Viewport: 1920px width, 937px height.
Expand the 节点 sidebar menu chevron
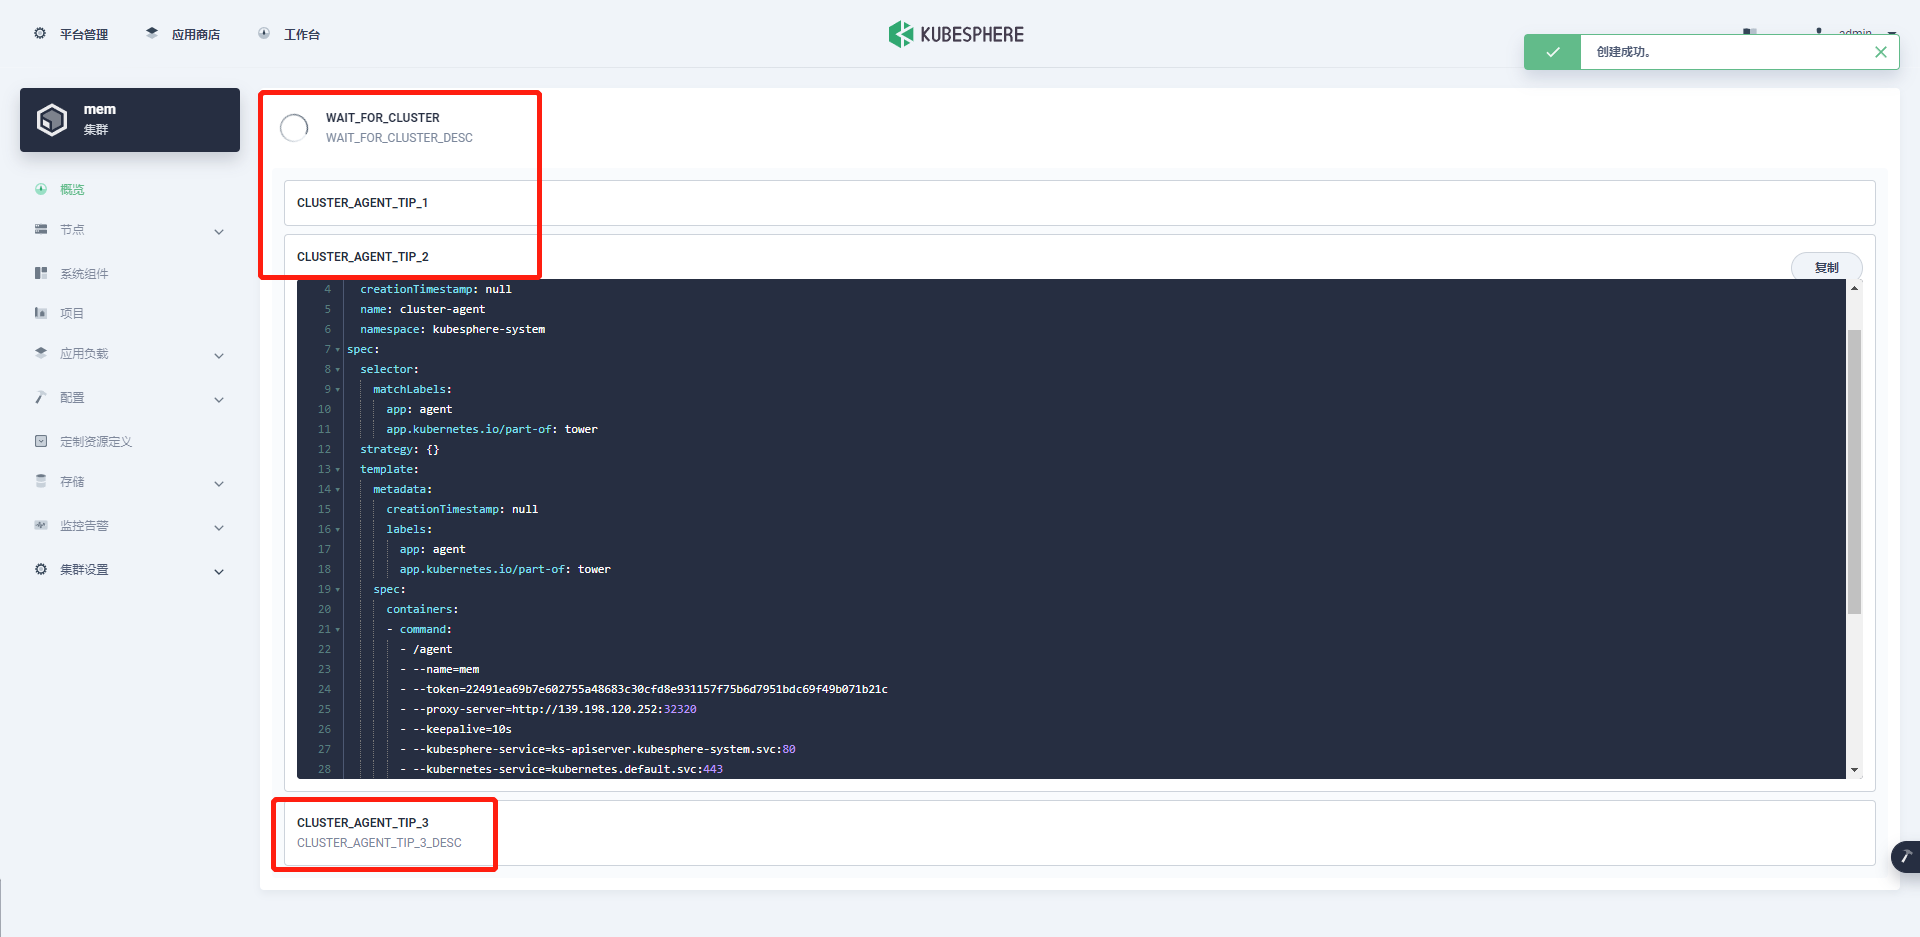click(x=219, y=232)
